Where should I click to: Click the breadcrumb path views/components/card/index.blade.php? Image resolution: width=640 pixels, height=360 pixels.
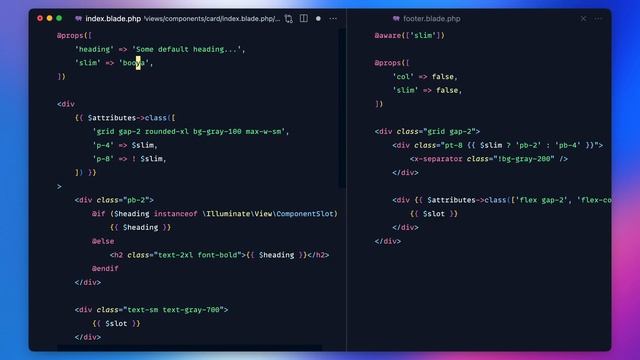[x=212, y=19]
